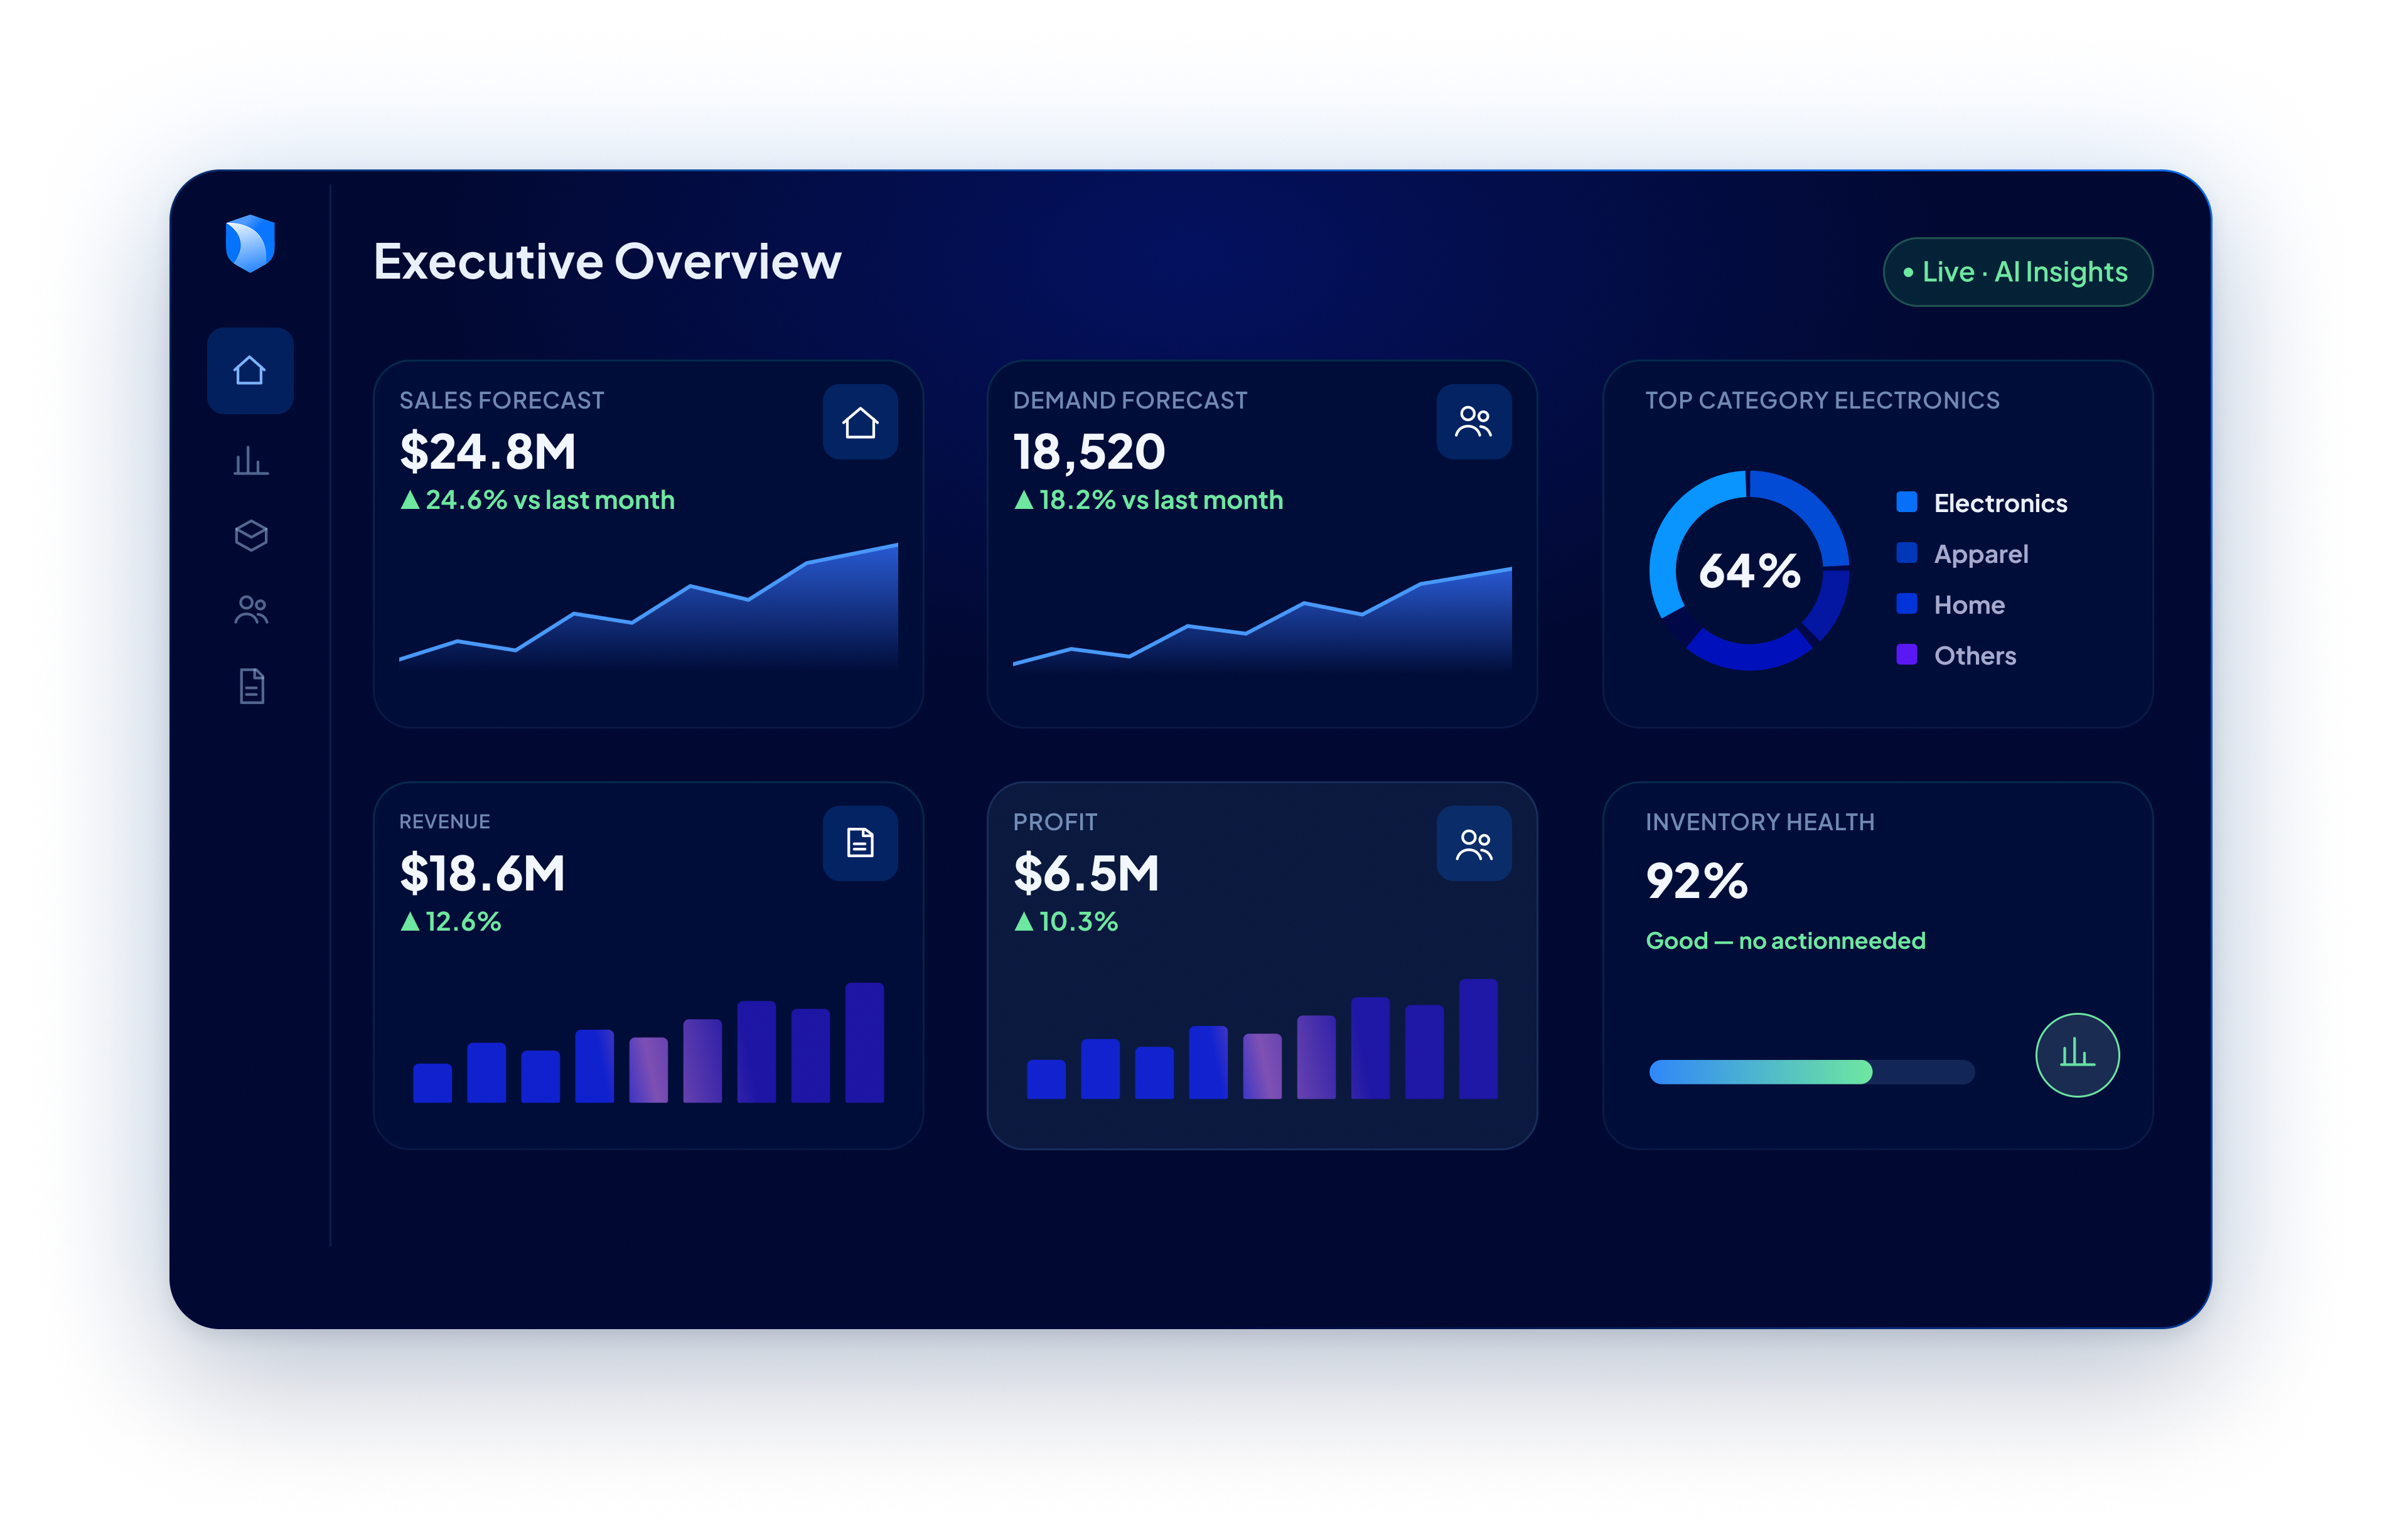The width and height of the screenshot is (2382, 1540).
Task: Click the 64% donut chart
Action: (x=1749, y=570)
